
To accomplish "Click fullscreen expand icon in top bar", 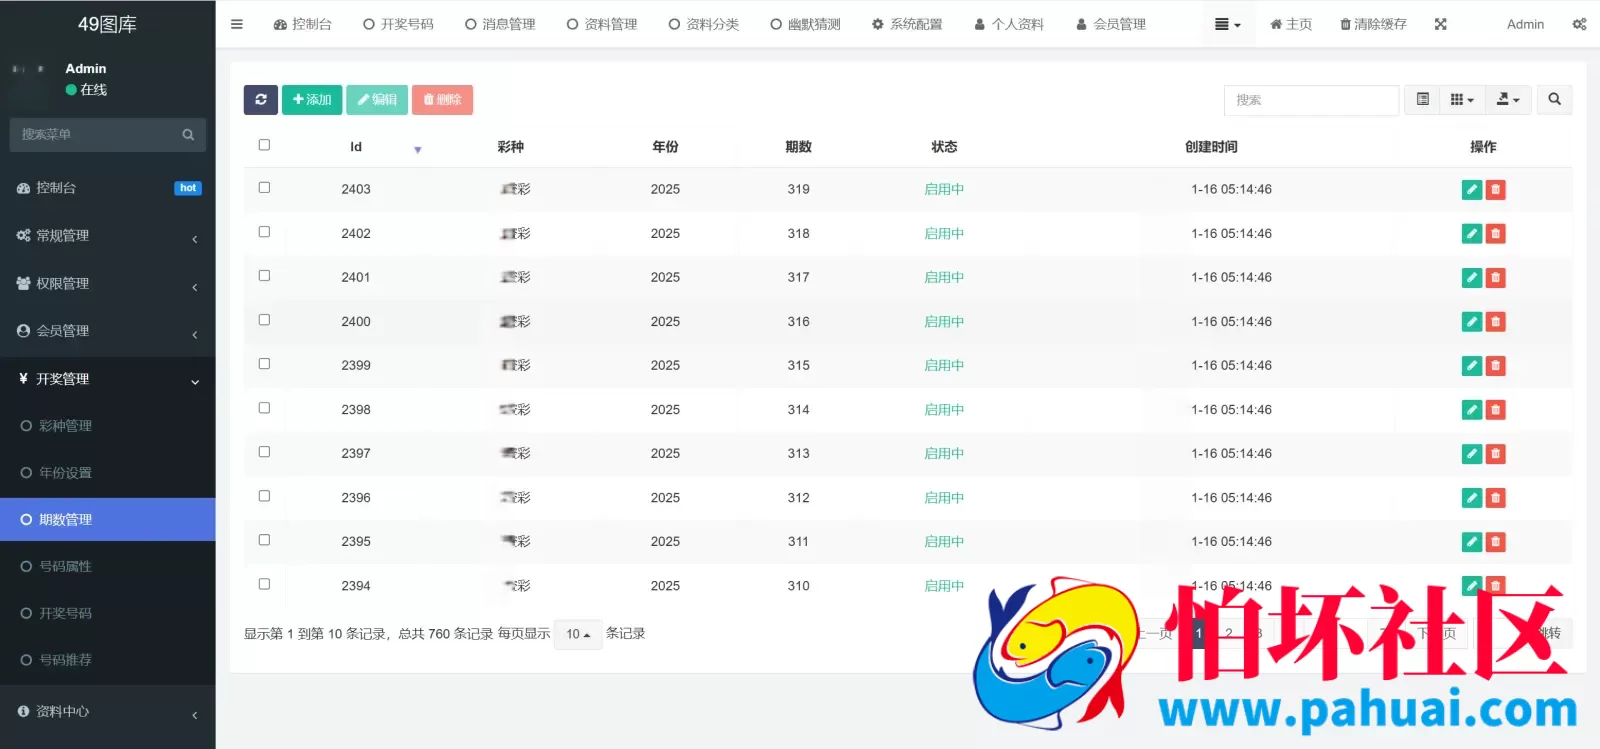I will tap(1440, 24).
